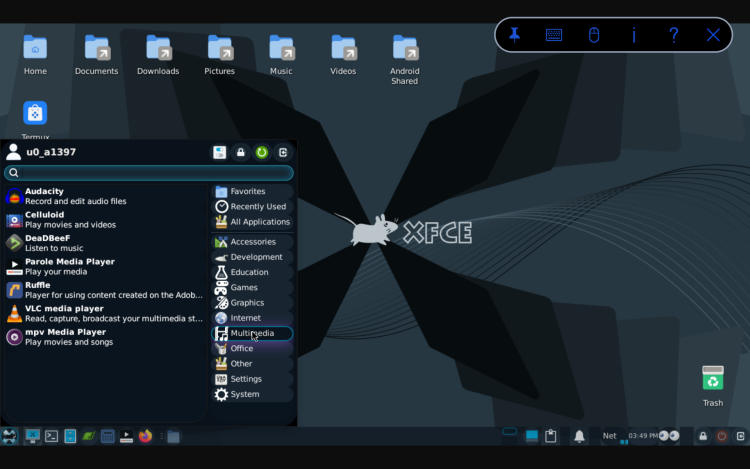Screen dimensions: 750x469
Task: Open Games category
Action: (x=252, y=288)
